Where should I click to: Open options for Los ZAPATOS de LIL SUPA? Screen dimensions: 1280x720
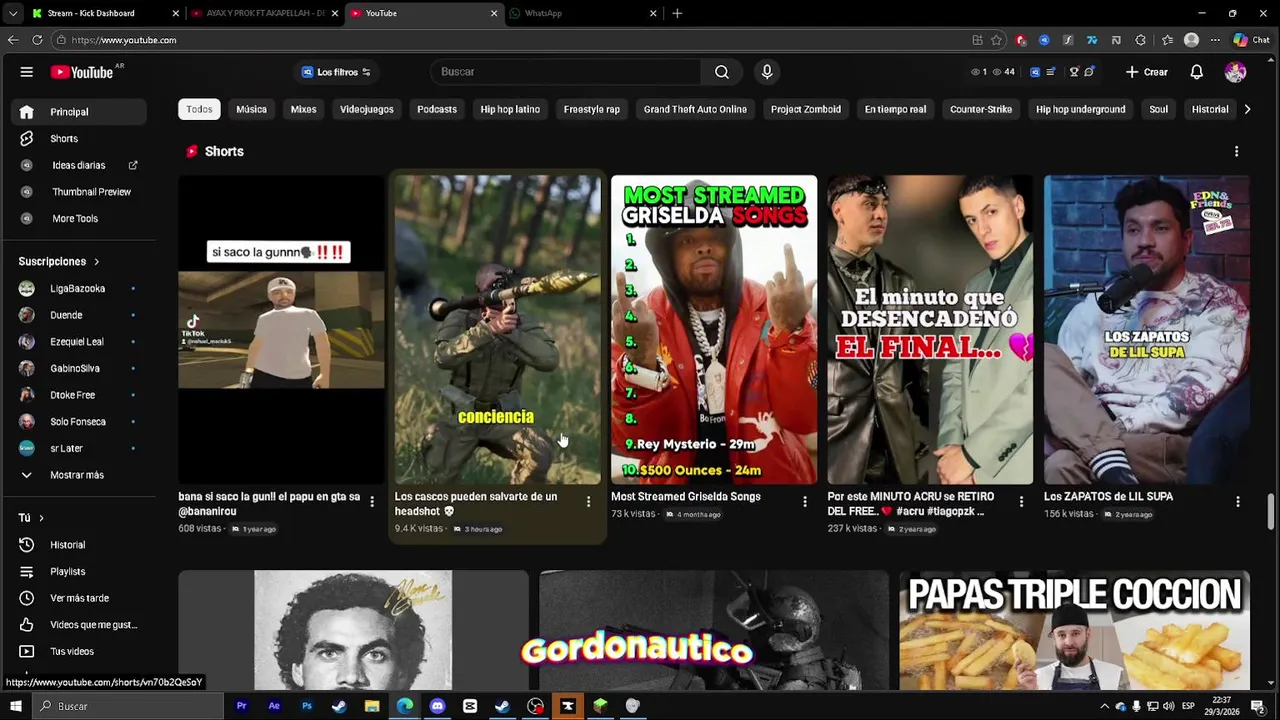pos(1238,502)
